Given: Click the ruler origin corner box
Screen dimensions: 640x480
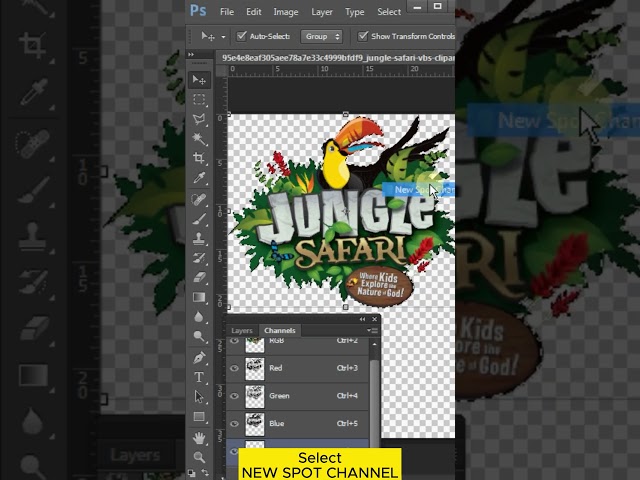Looking at the screenshot, I should pos(221,71).
